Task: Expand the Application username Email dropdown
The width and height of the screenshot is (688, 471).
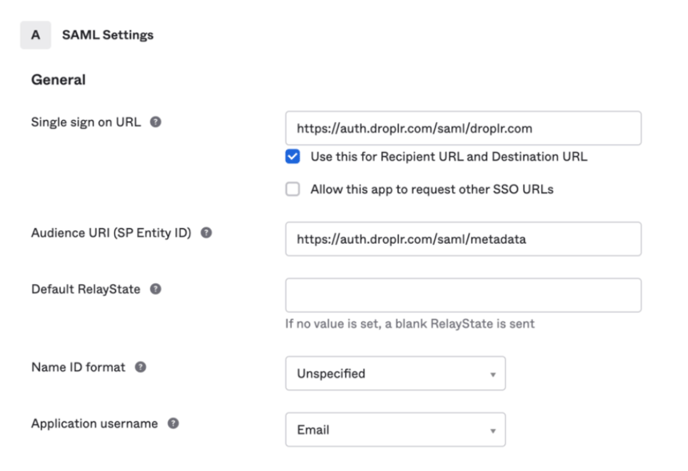Action: [x=395, y=429]
